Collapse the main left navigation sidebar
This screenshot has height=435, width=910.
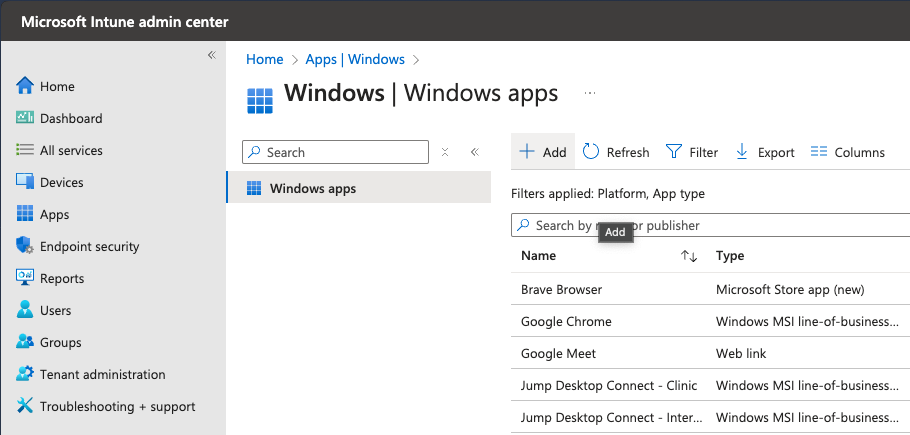point(212,55)
